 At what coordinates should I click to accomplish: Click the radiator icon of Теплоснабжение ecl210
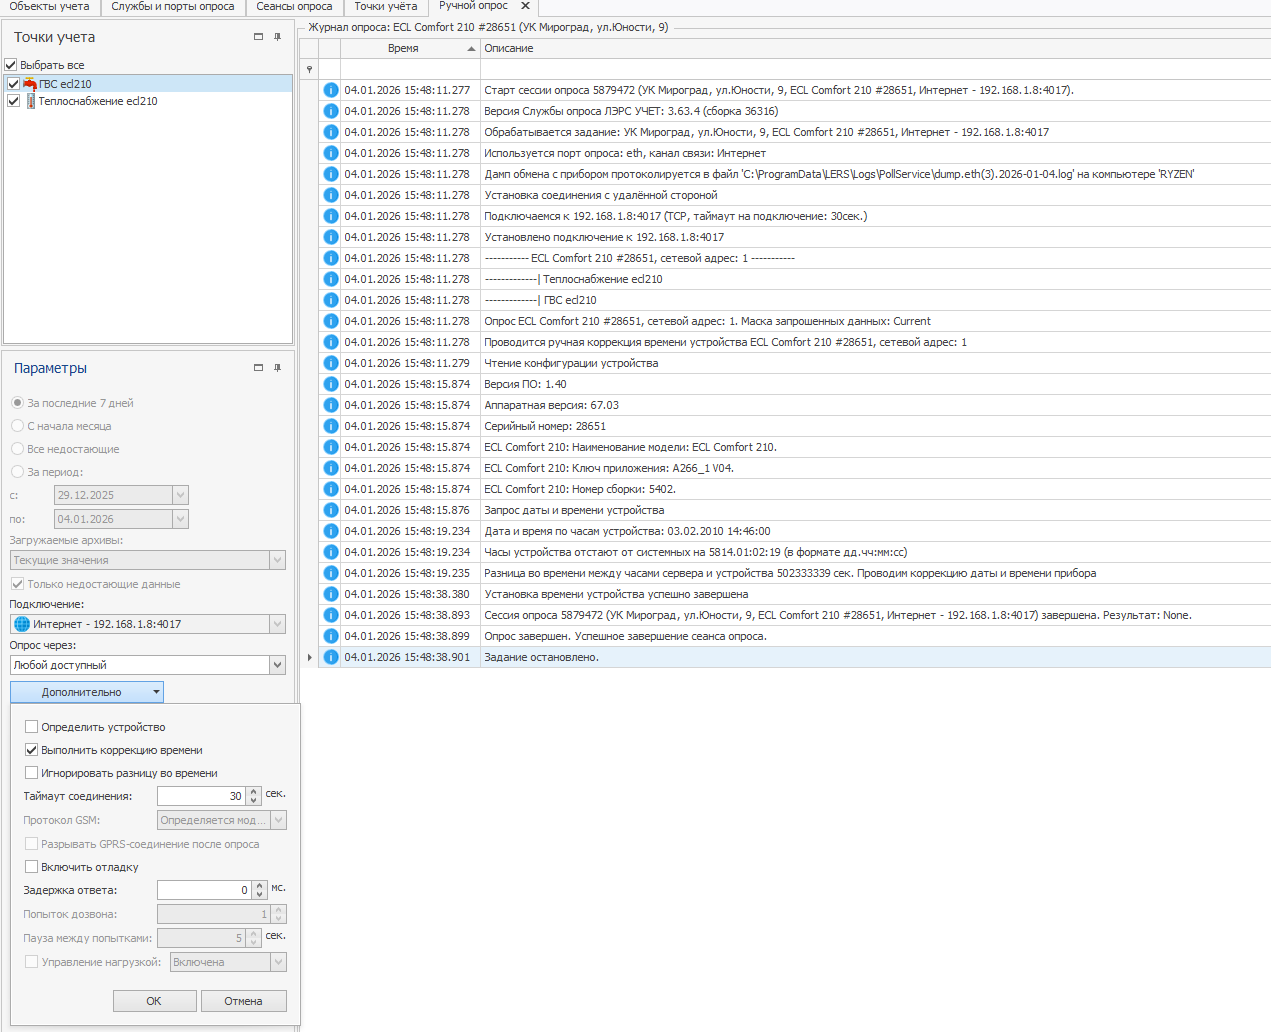[x=30, y=101]
